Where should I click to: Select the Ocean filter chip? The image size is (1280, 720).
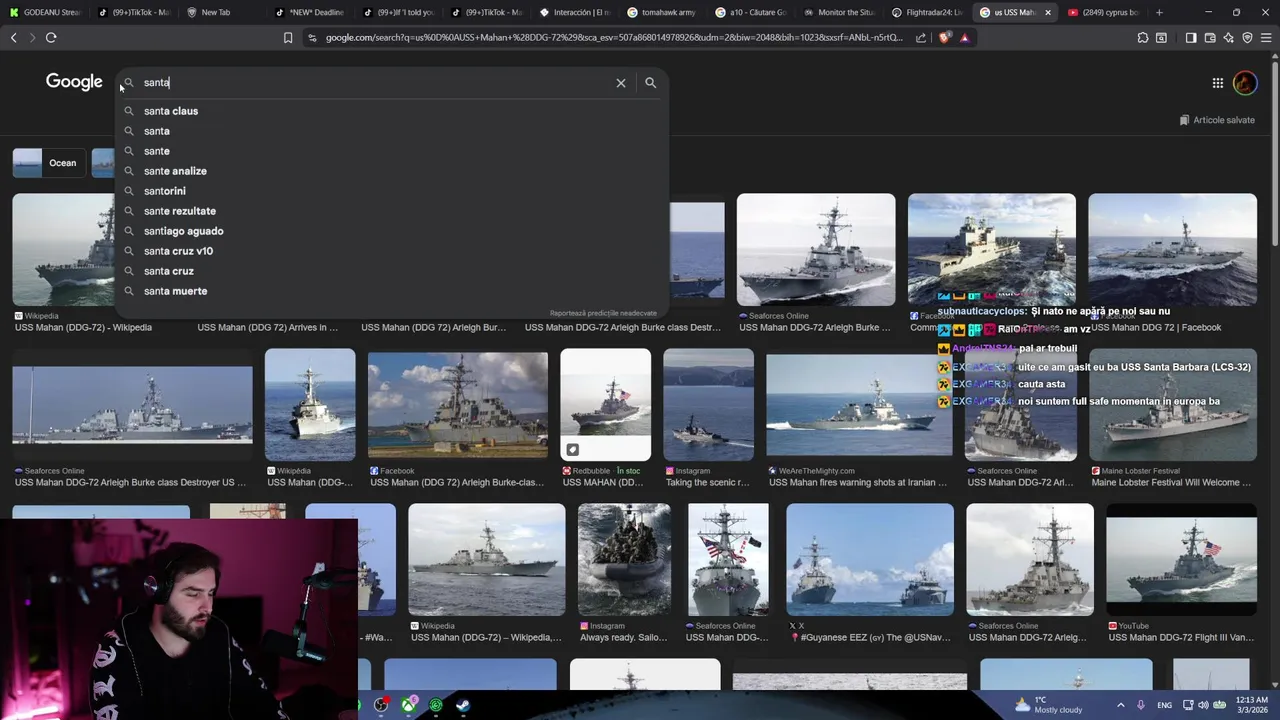[x=47, y=163]
